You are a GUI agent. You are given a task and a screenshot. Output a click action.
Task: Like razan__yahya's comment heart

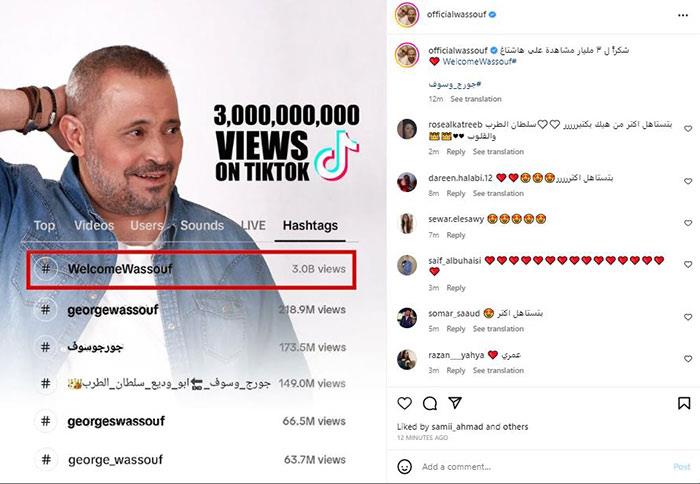(x=688, y=359)
